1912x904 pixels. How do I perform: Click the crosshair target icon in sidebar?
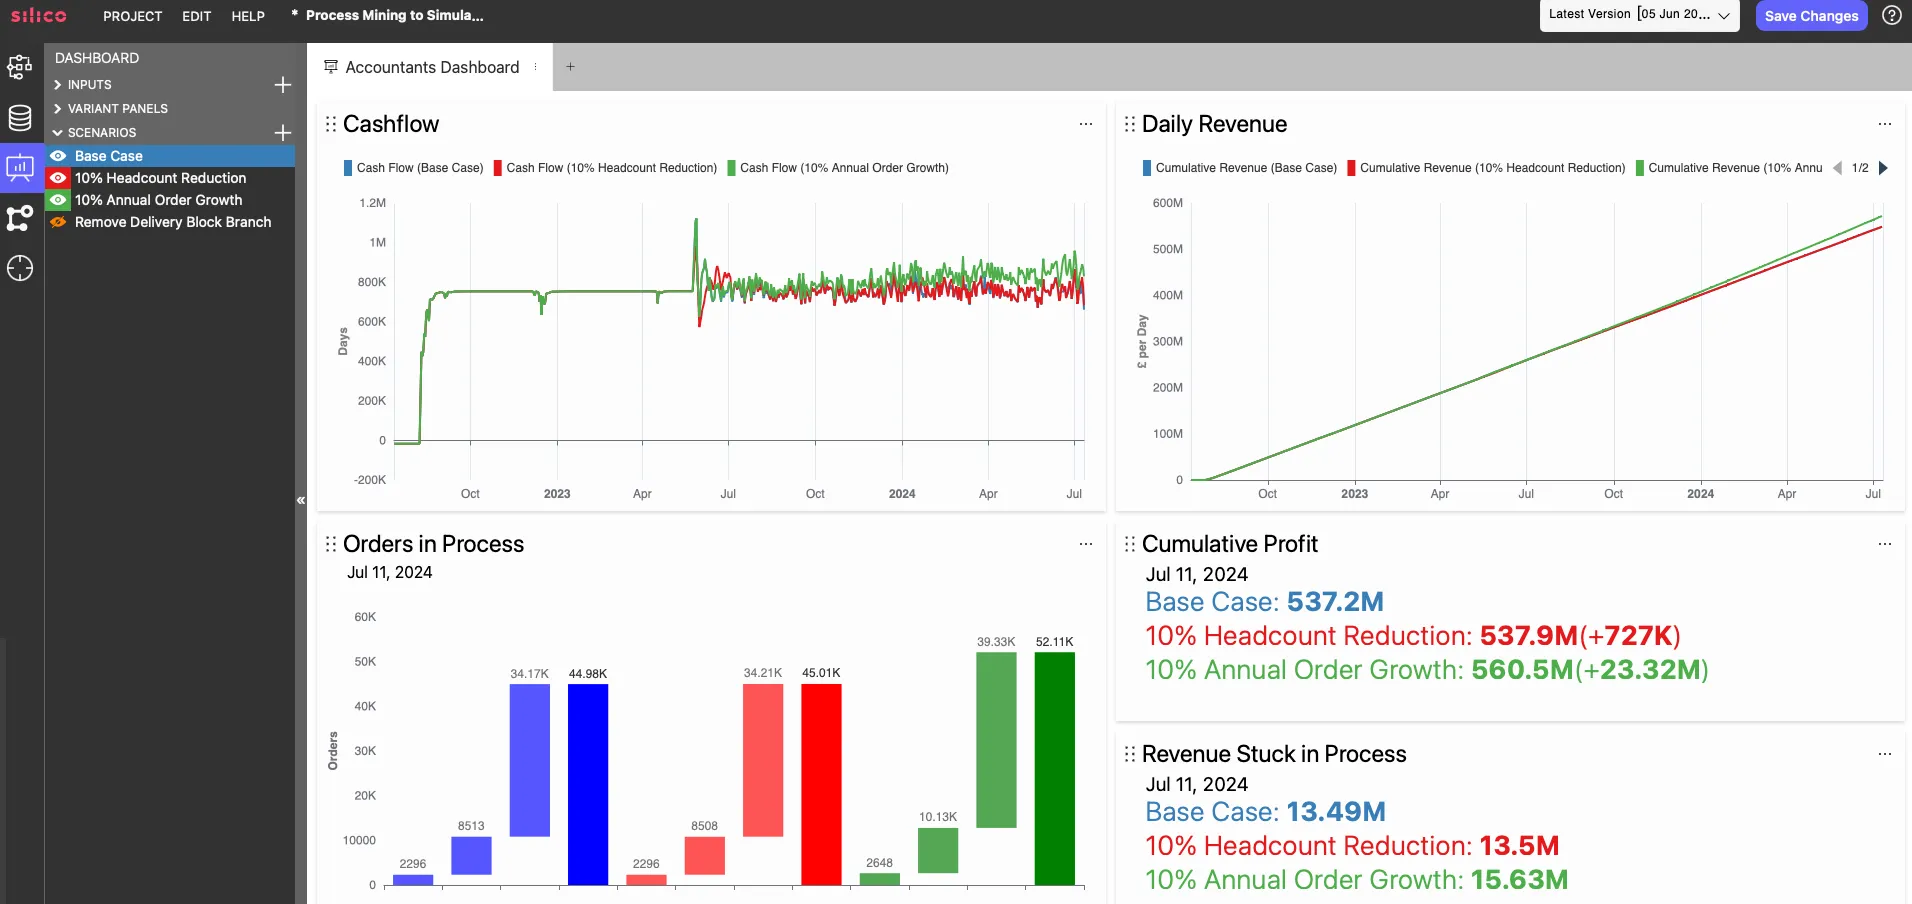click(x=20, y=268)
